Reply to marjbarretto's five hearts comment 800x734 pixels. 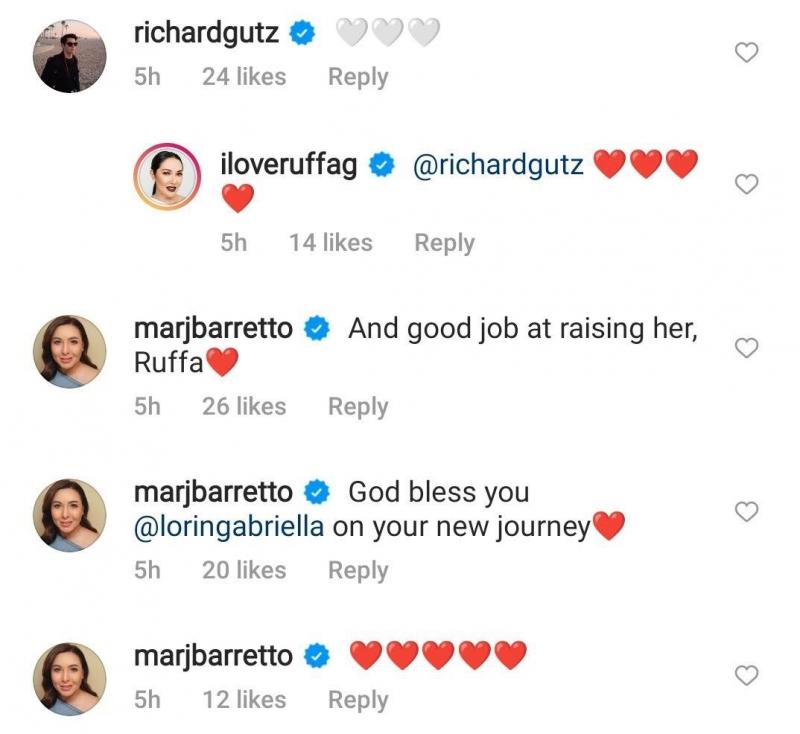358,701
